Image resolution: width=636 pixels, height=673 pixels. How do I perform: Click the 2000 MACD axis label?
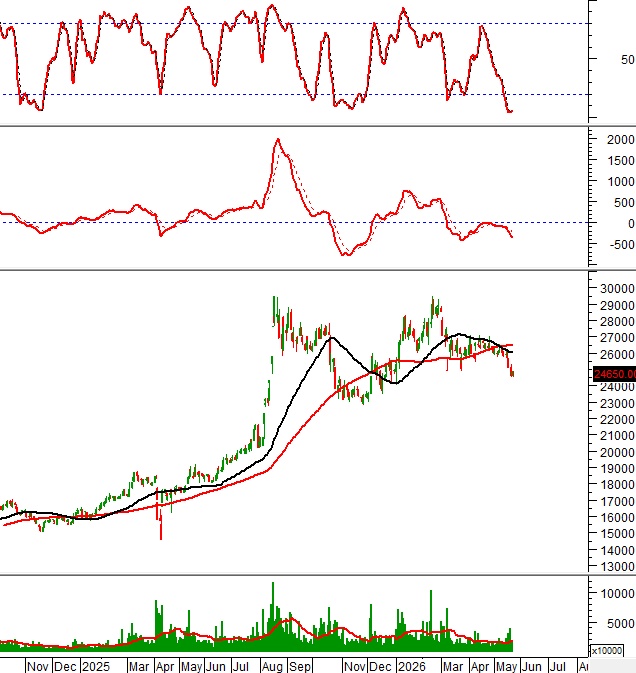(620, 139)
